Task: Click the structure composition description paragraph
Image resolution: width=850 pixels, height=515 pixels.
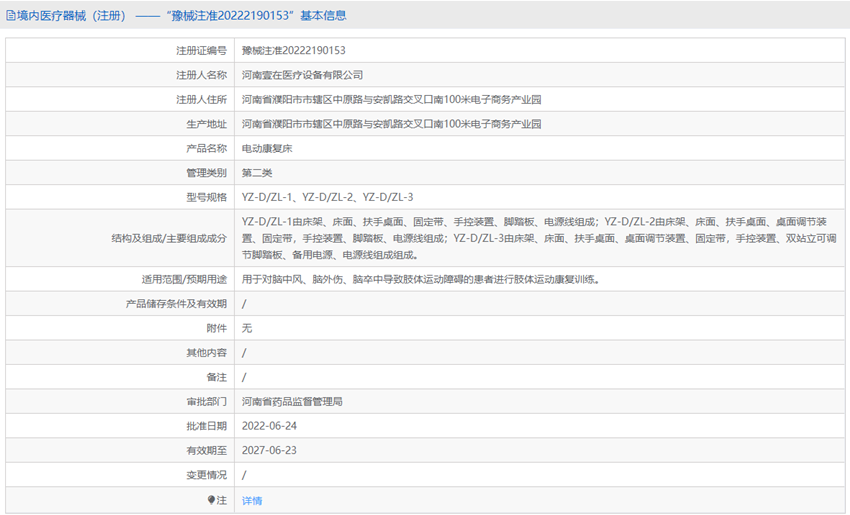Action: tap(539, 238)
